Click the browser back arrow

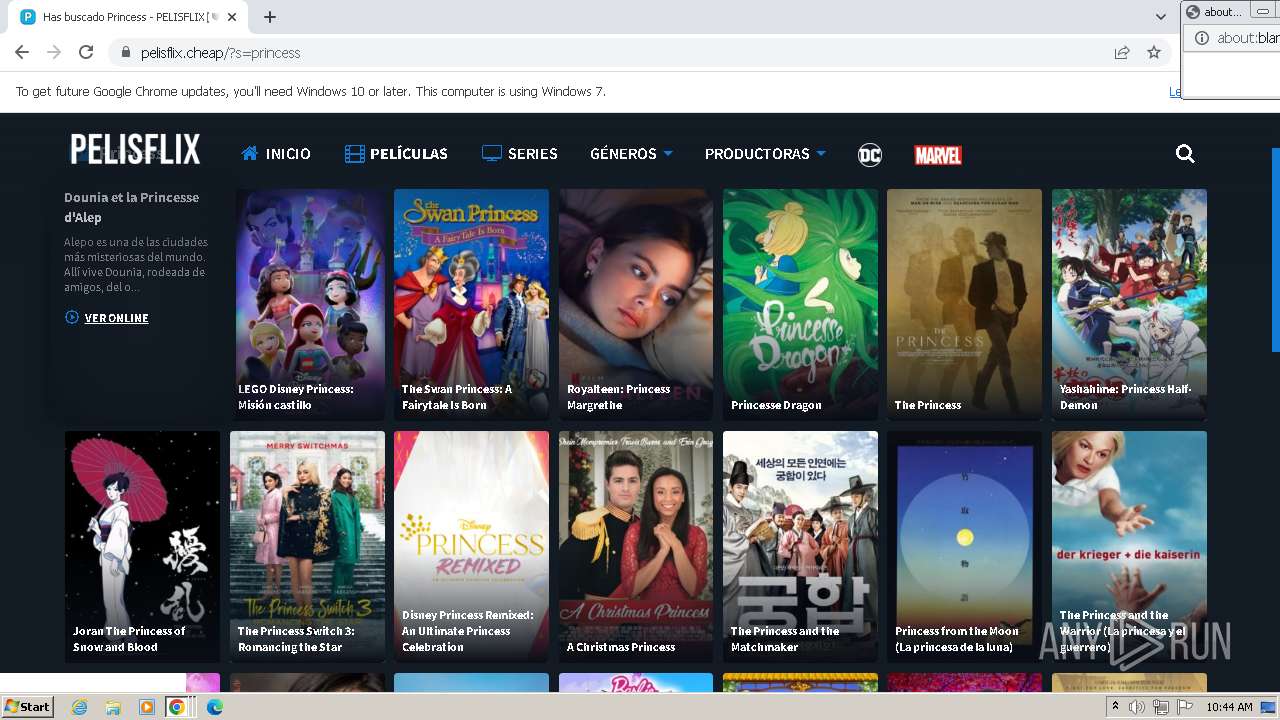click(x=22, y=52)
